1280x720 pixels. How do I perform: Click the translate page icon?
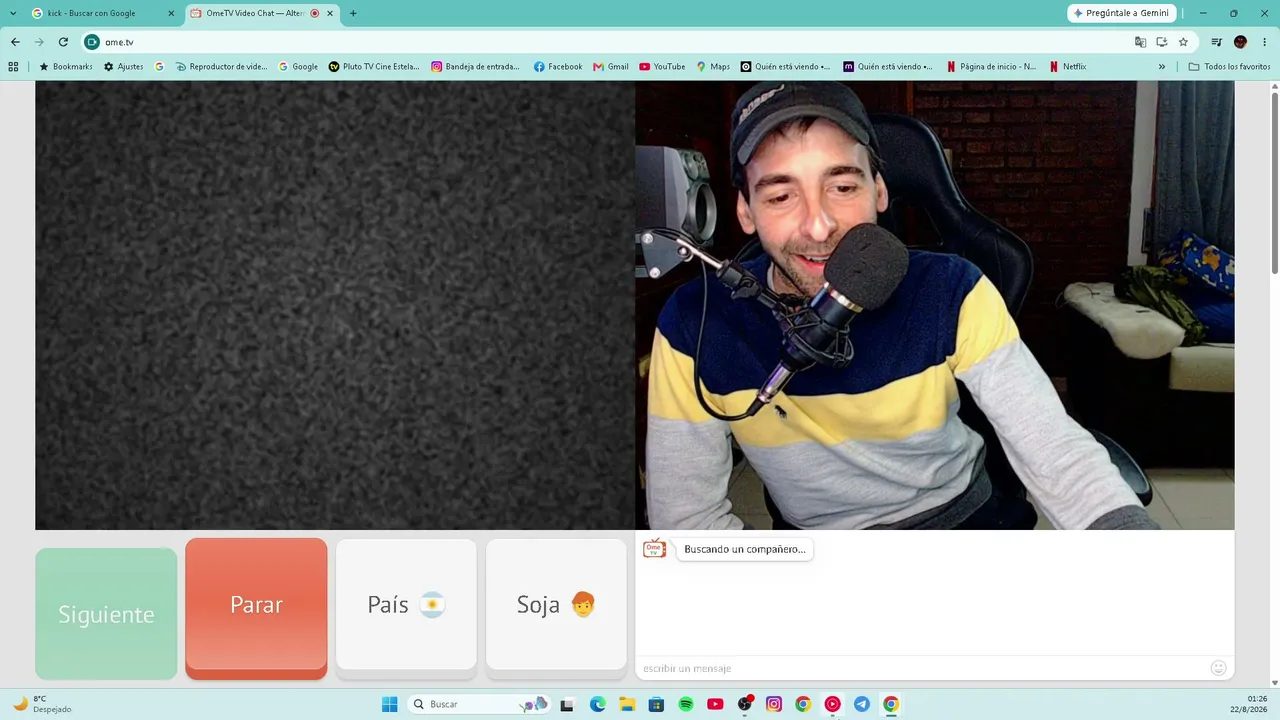[1140, 42]
